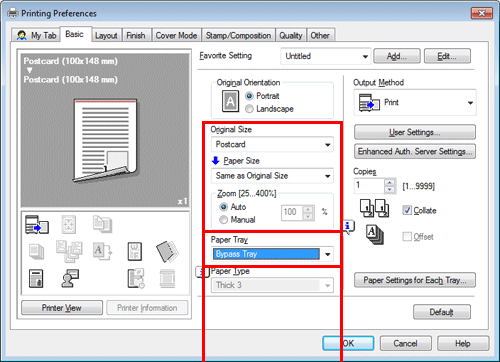
Task: Expand the Paper Tray dropdown showing Bypass Tray
Action: tap(272, 254)
